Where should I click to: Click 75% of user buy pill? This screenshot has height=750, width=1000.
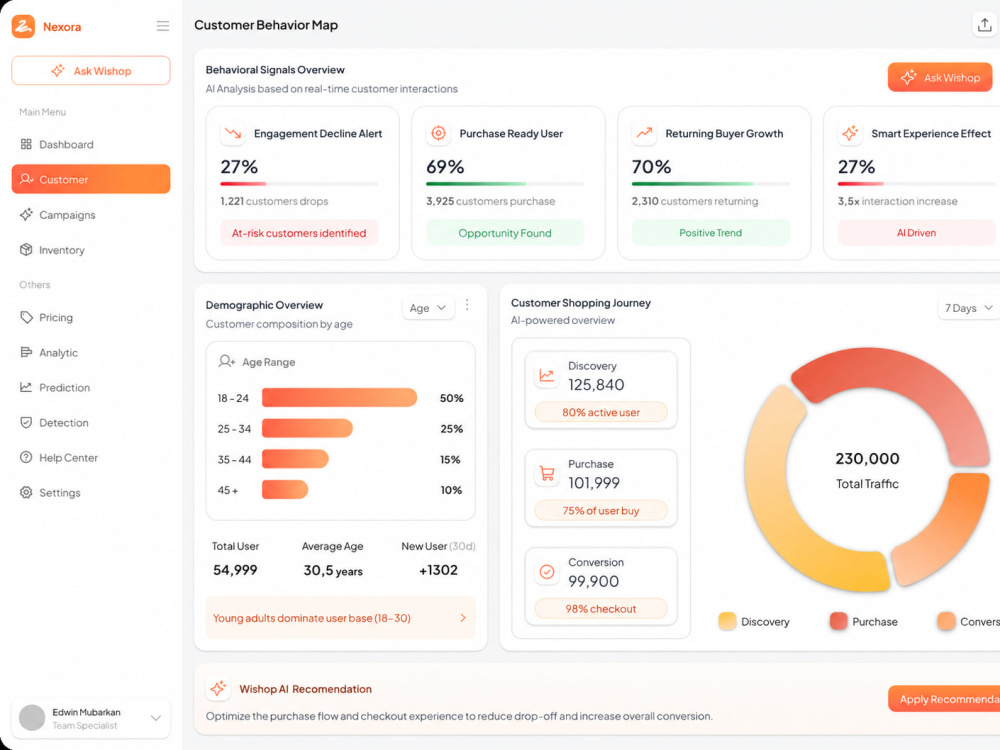601,511
